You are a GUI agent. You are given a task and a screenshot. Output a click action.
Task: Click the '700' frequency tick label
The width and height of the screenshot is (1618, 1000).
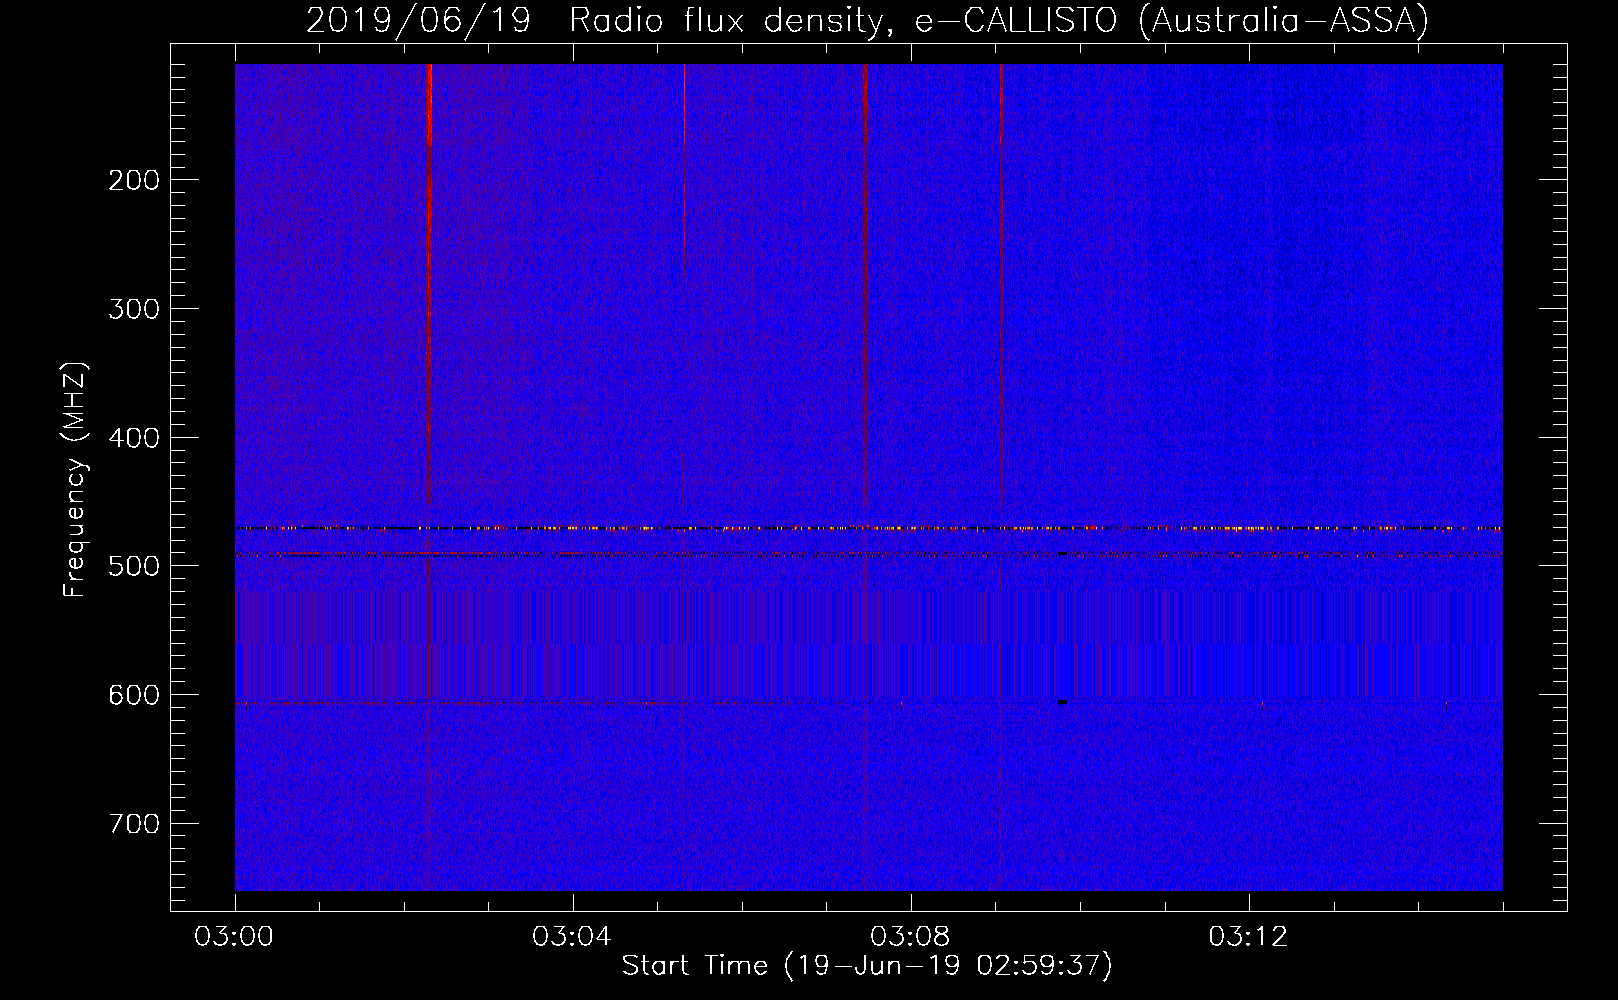(133, 824)
